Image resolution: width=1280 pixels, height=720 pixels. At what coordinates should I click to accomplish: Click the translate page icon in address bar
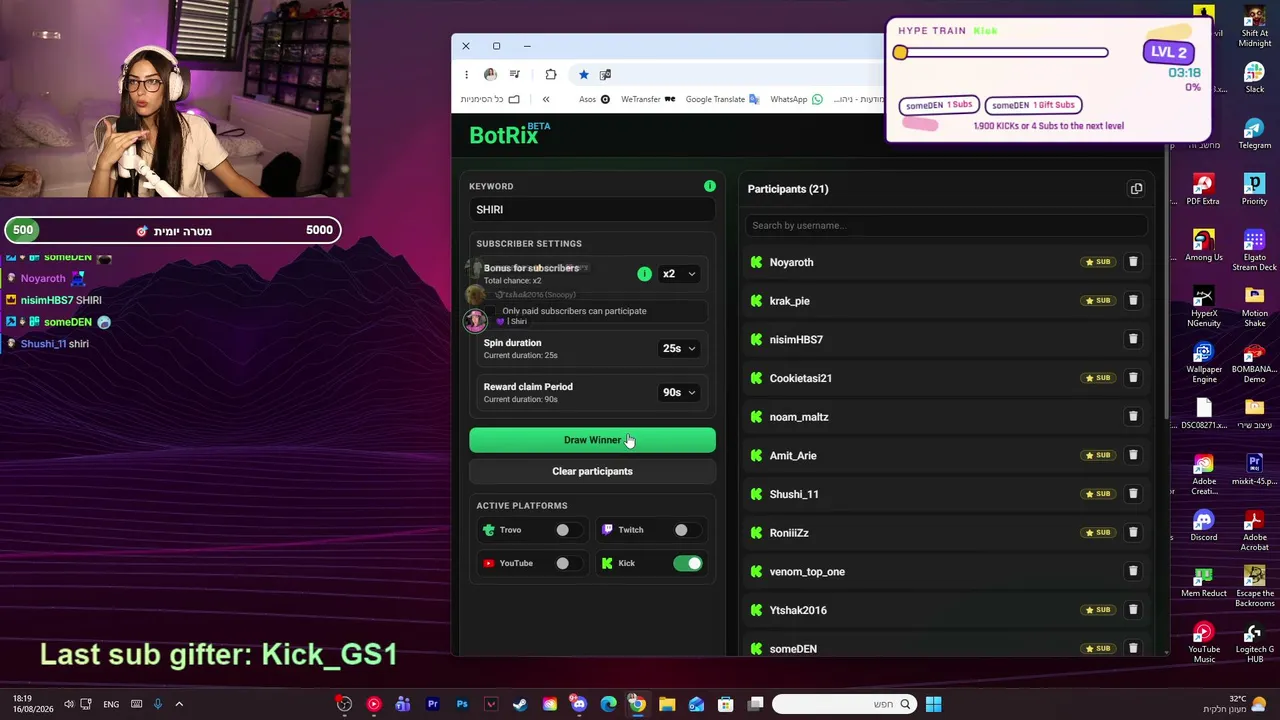(605, 74)
